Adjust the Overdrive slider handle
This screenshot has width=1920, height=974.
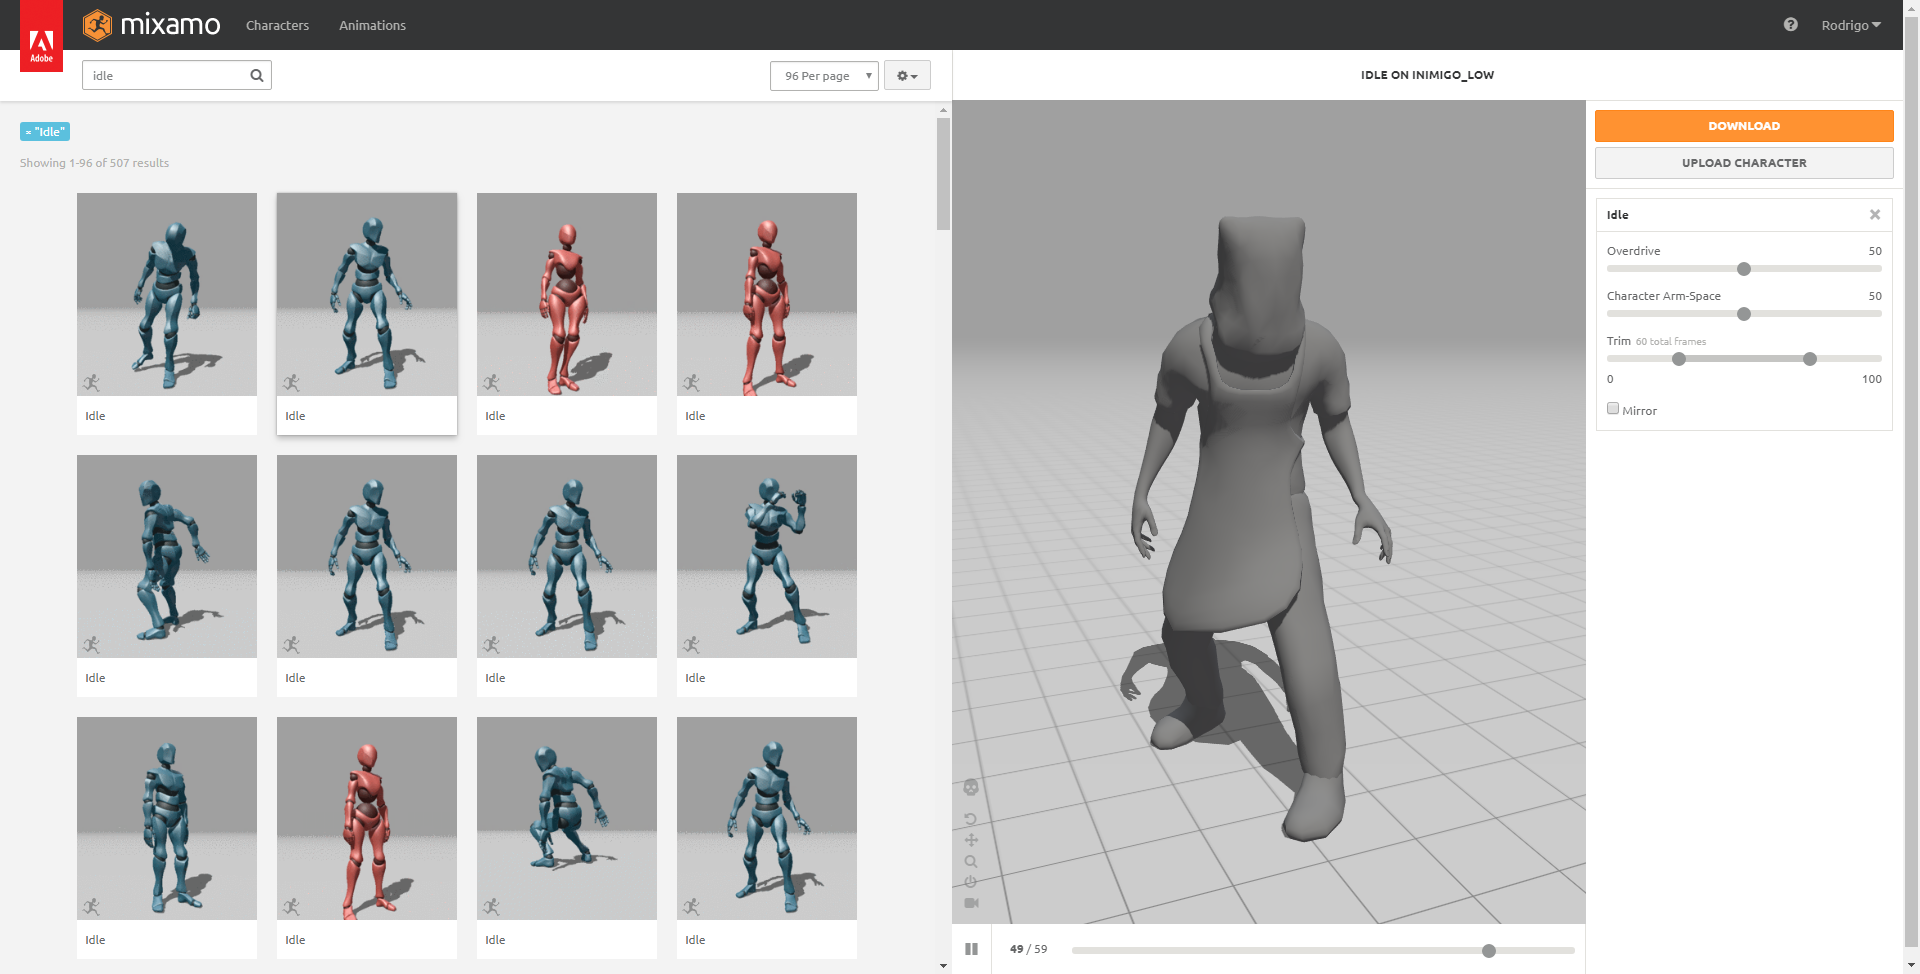1744,269
